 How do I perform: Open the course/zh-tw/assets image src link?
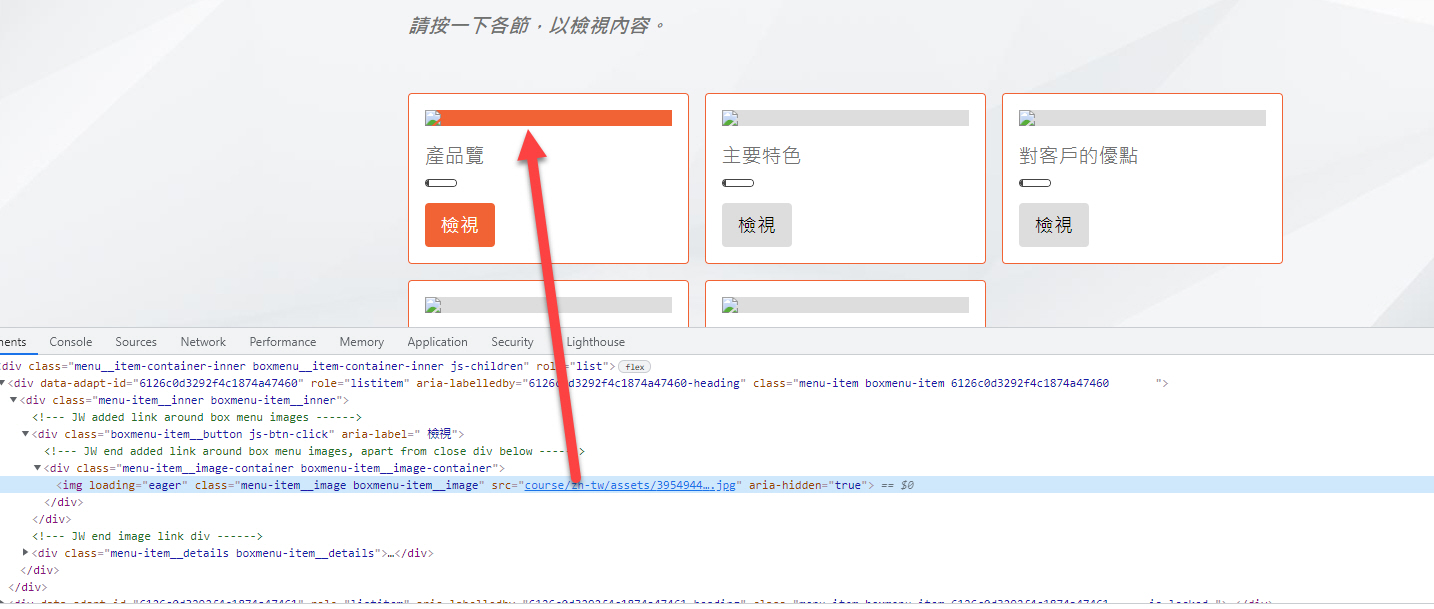(x=631, y=485)
